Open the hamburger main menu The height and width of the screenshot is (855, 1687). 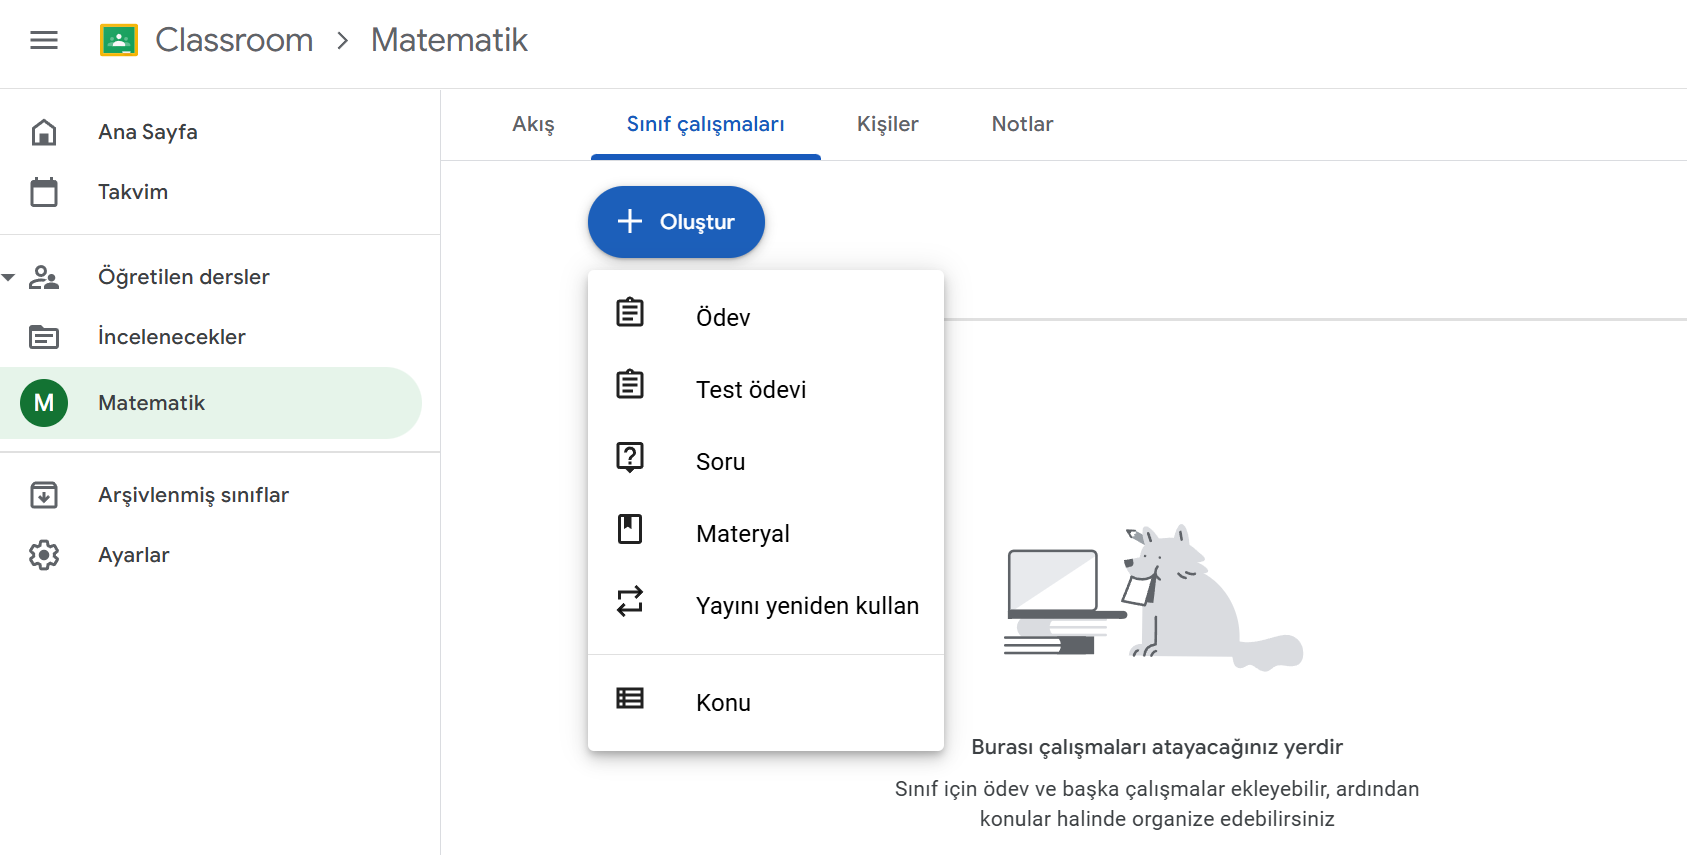click(x=44, y=40)
